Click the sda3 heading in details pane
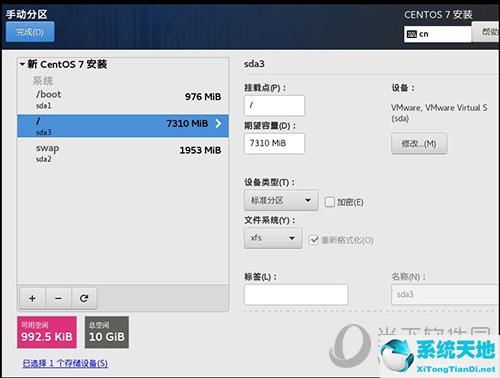 pos(254,64)
